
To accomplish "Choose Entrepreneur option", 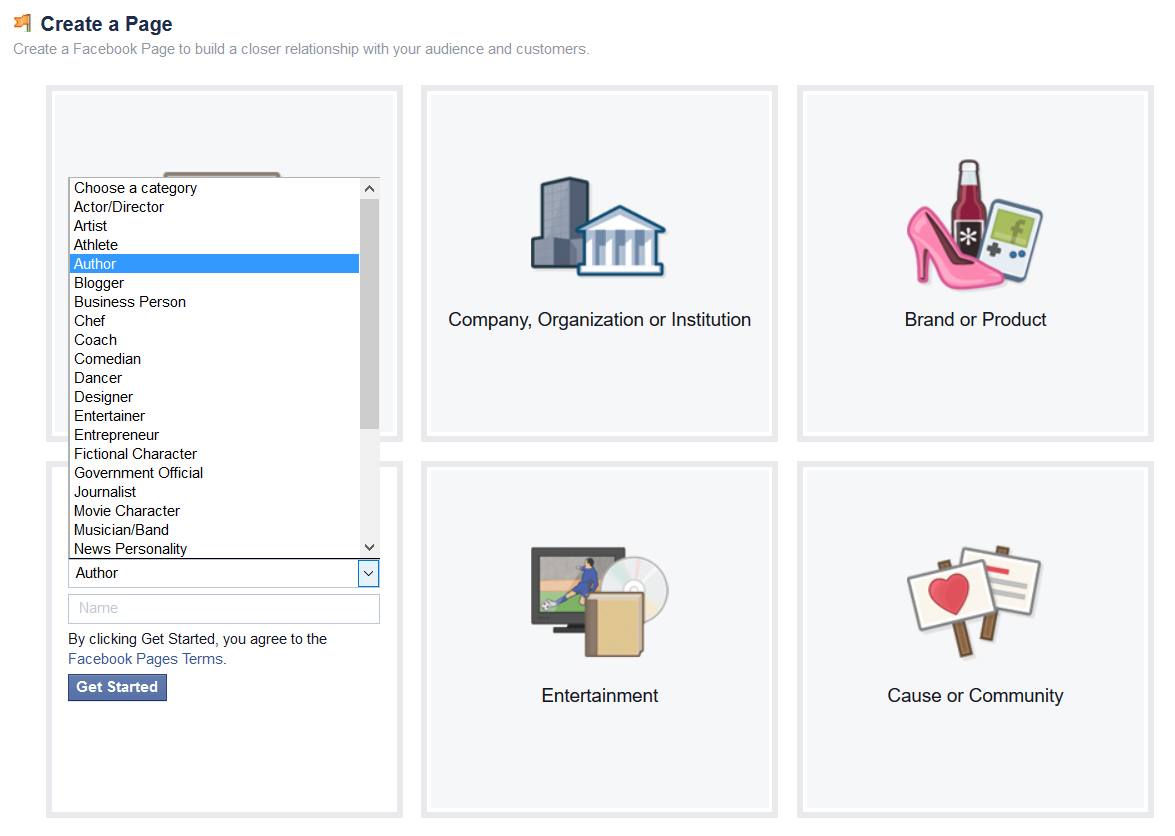I will coord(214,435).
